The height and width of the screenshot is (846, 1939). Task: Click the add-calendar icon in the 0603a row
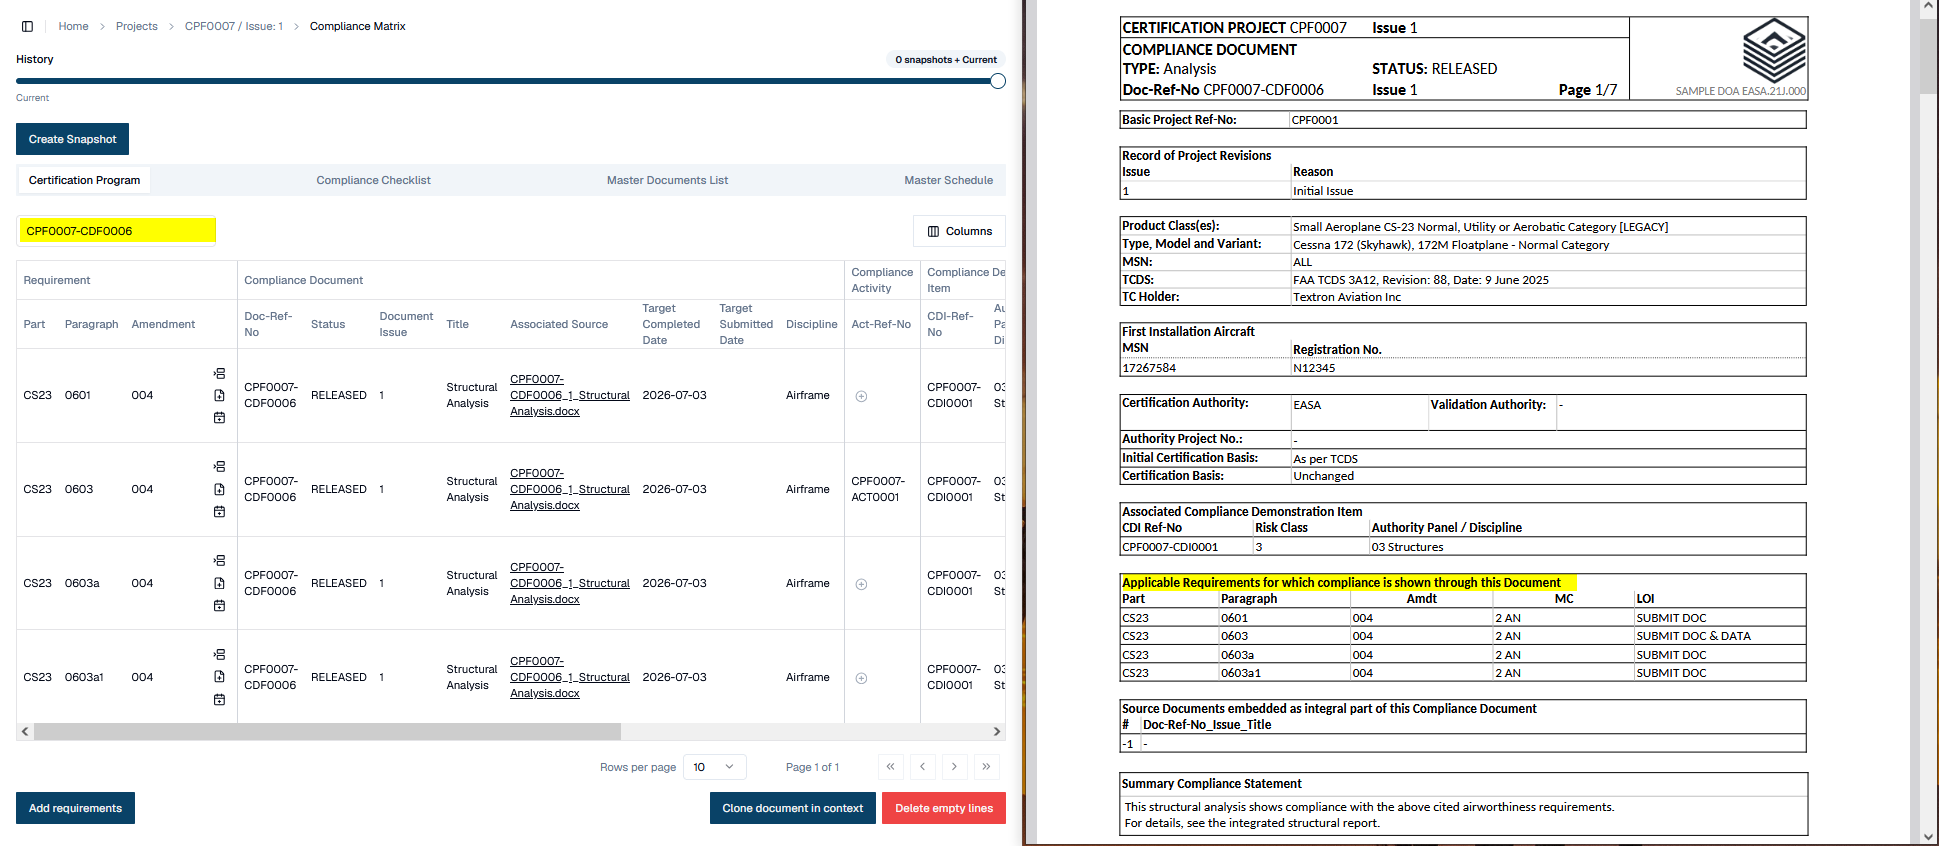click(x=219, y=605)
